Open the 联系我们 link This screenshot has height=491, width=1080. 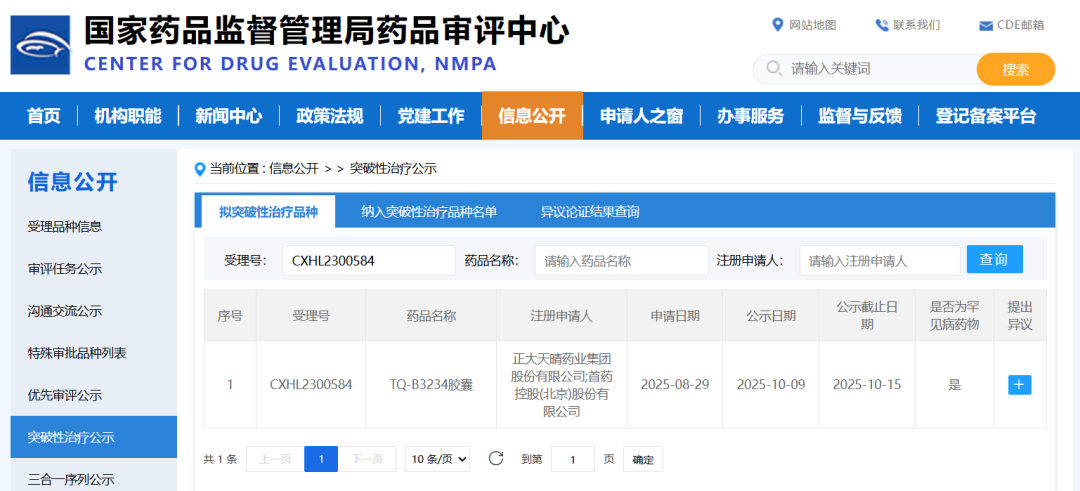(x=917, y=25)
